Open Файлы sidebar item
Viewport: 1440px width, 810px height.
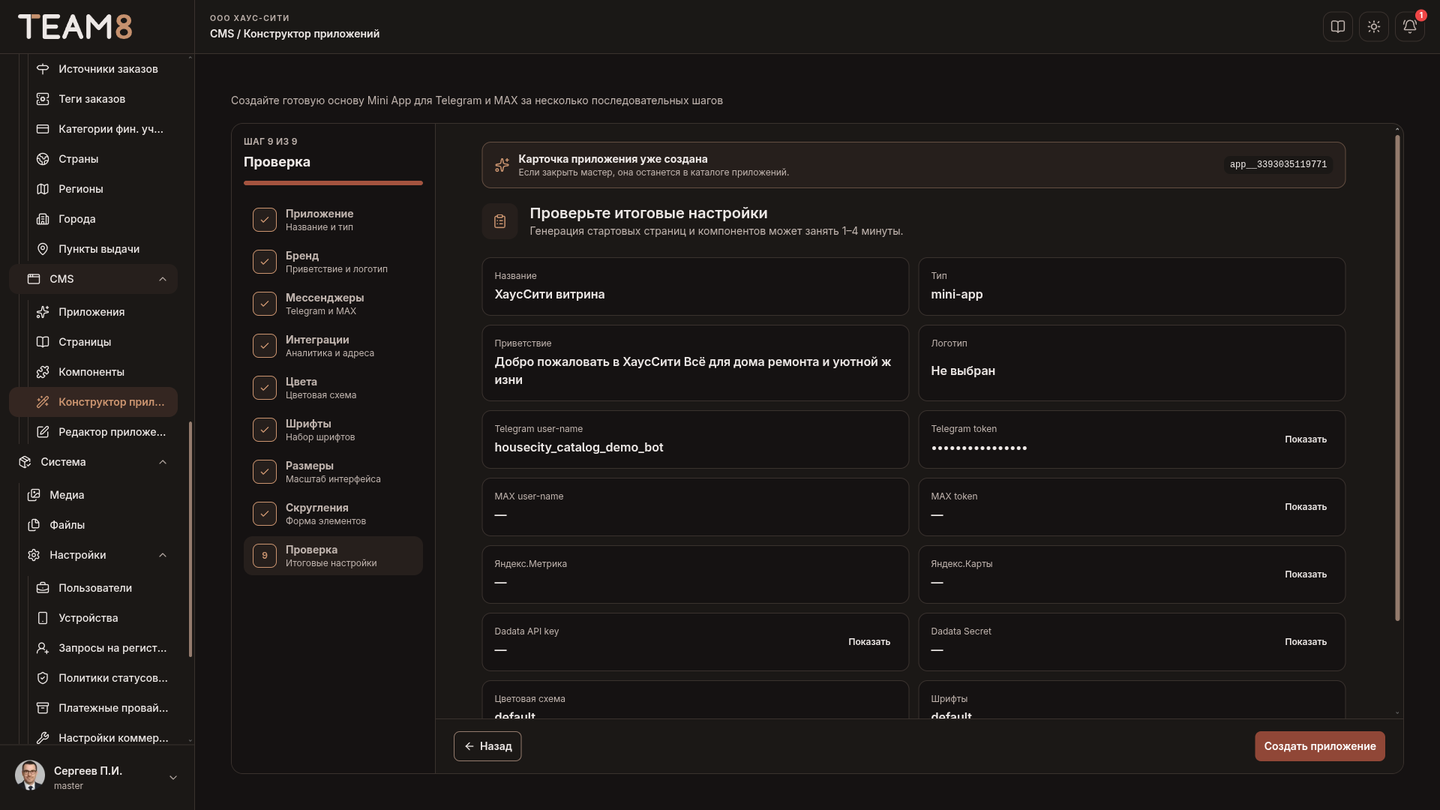[x=98, y=525]
